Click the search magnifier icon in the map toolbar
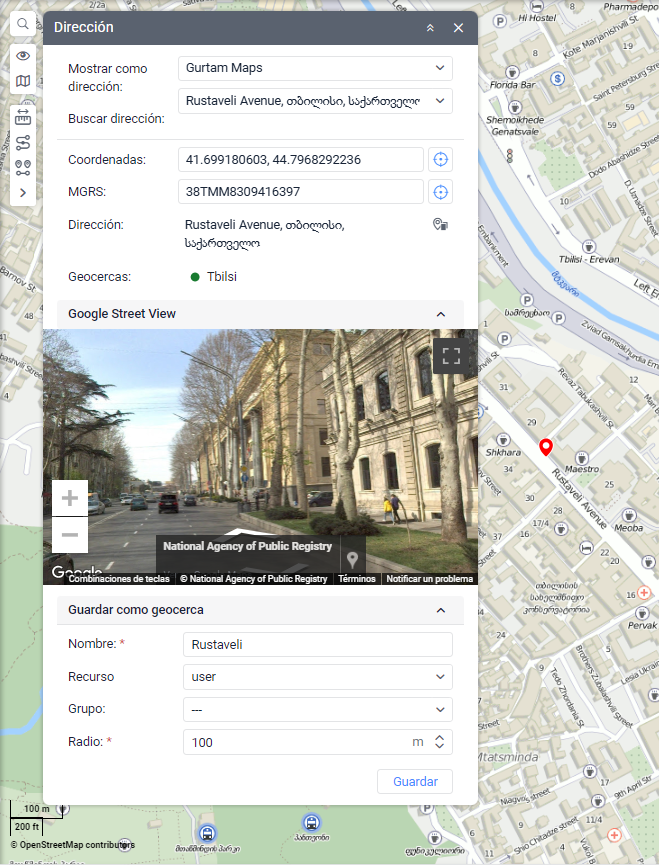The height and width of the screenshot is (865, 659). click(x=22, y=24)
